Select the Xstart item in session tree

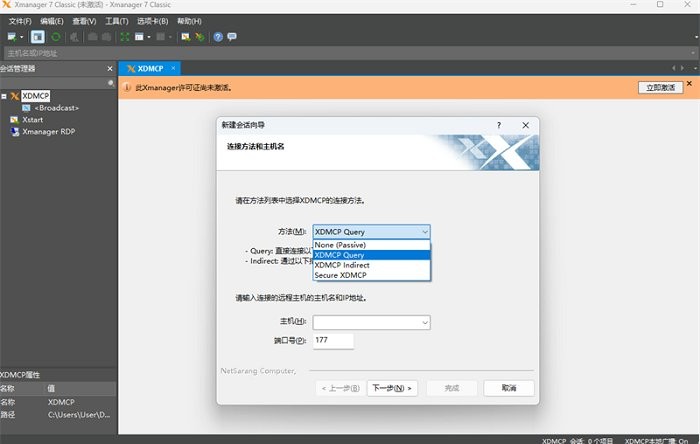tap(33, 119)
